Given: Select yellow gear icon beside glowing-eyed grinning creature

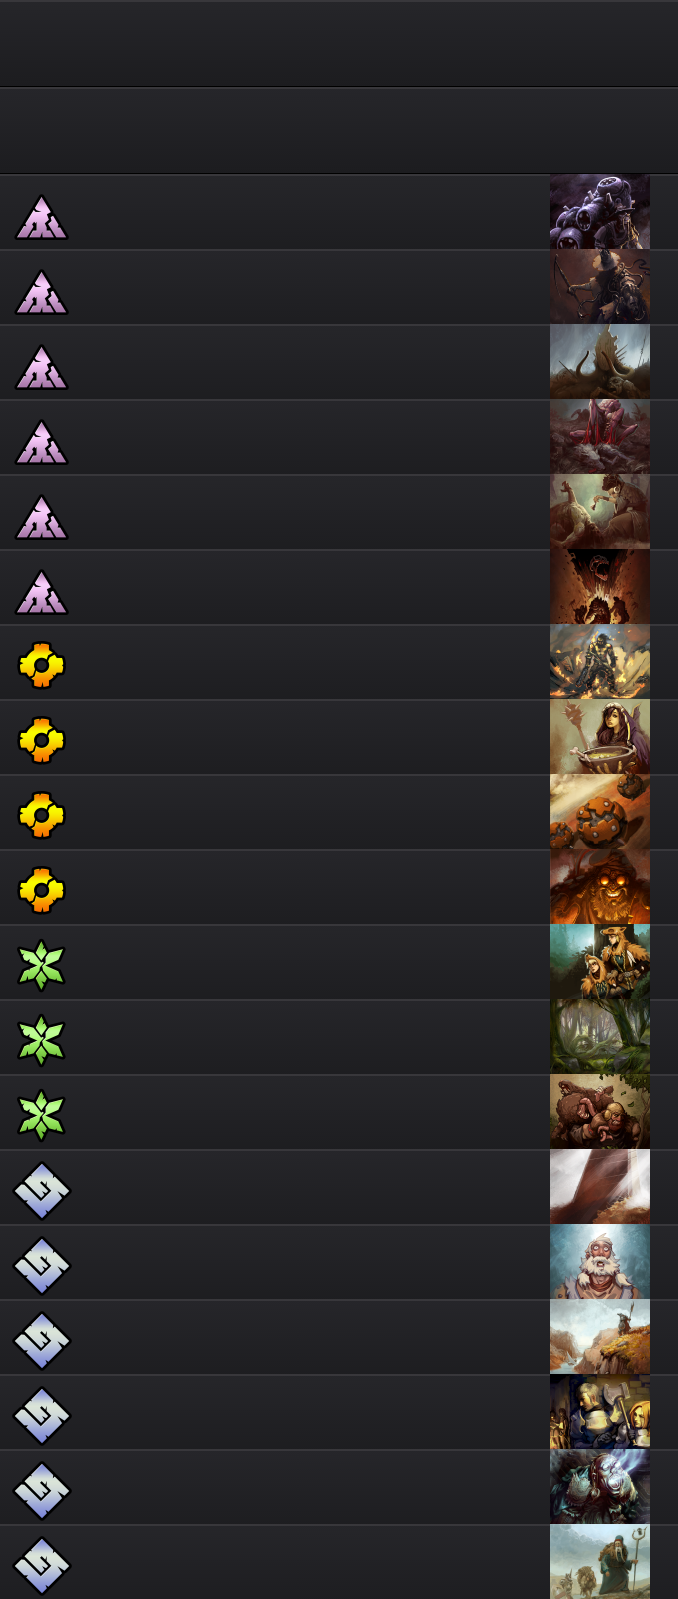Looking at the screenshot, I should 41,890.
